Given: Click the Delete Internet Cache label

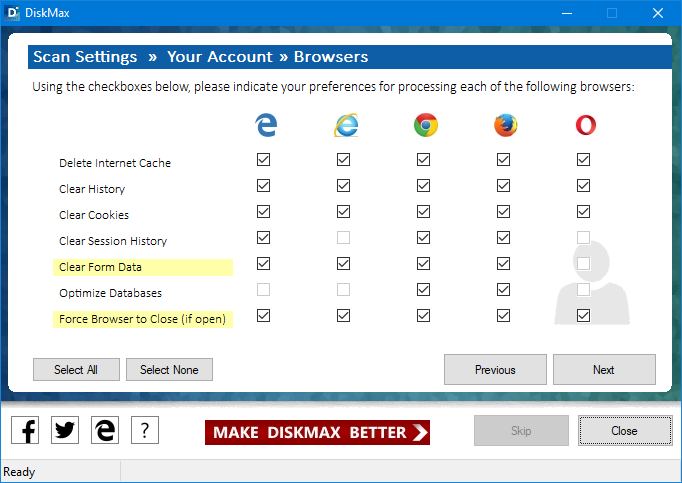Looking at the screenshot, I should tap(115, 163).
